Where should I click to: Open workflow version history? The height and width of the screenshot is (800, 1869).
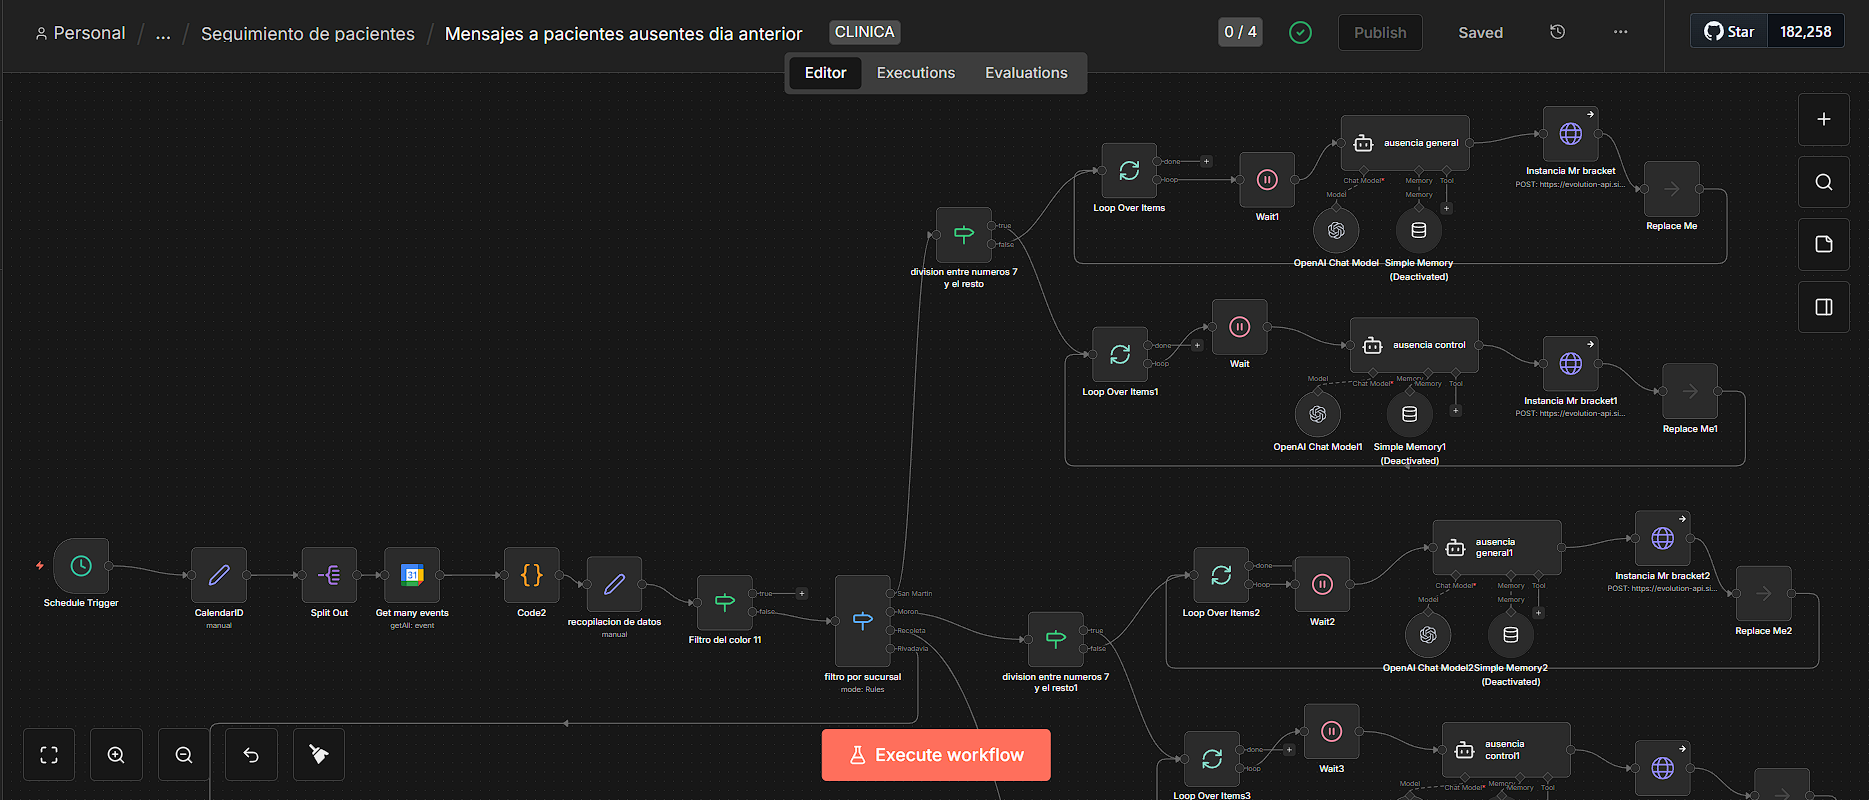click(x=1557, y=32)
